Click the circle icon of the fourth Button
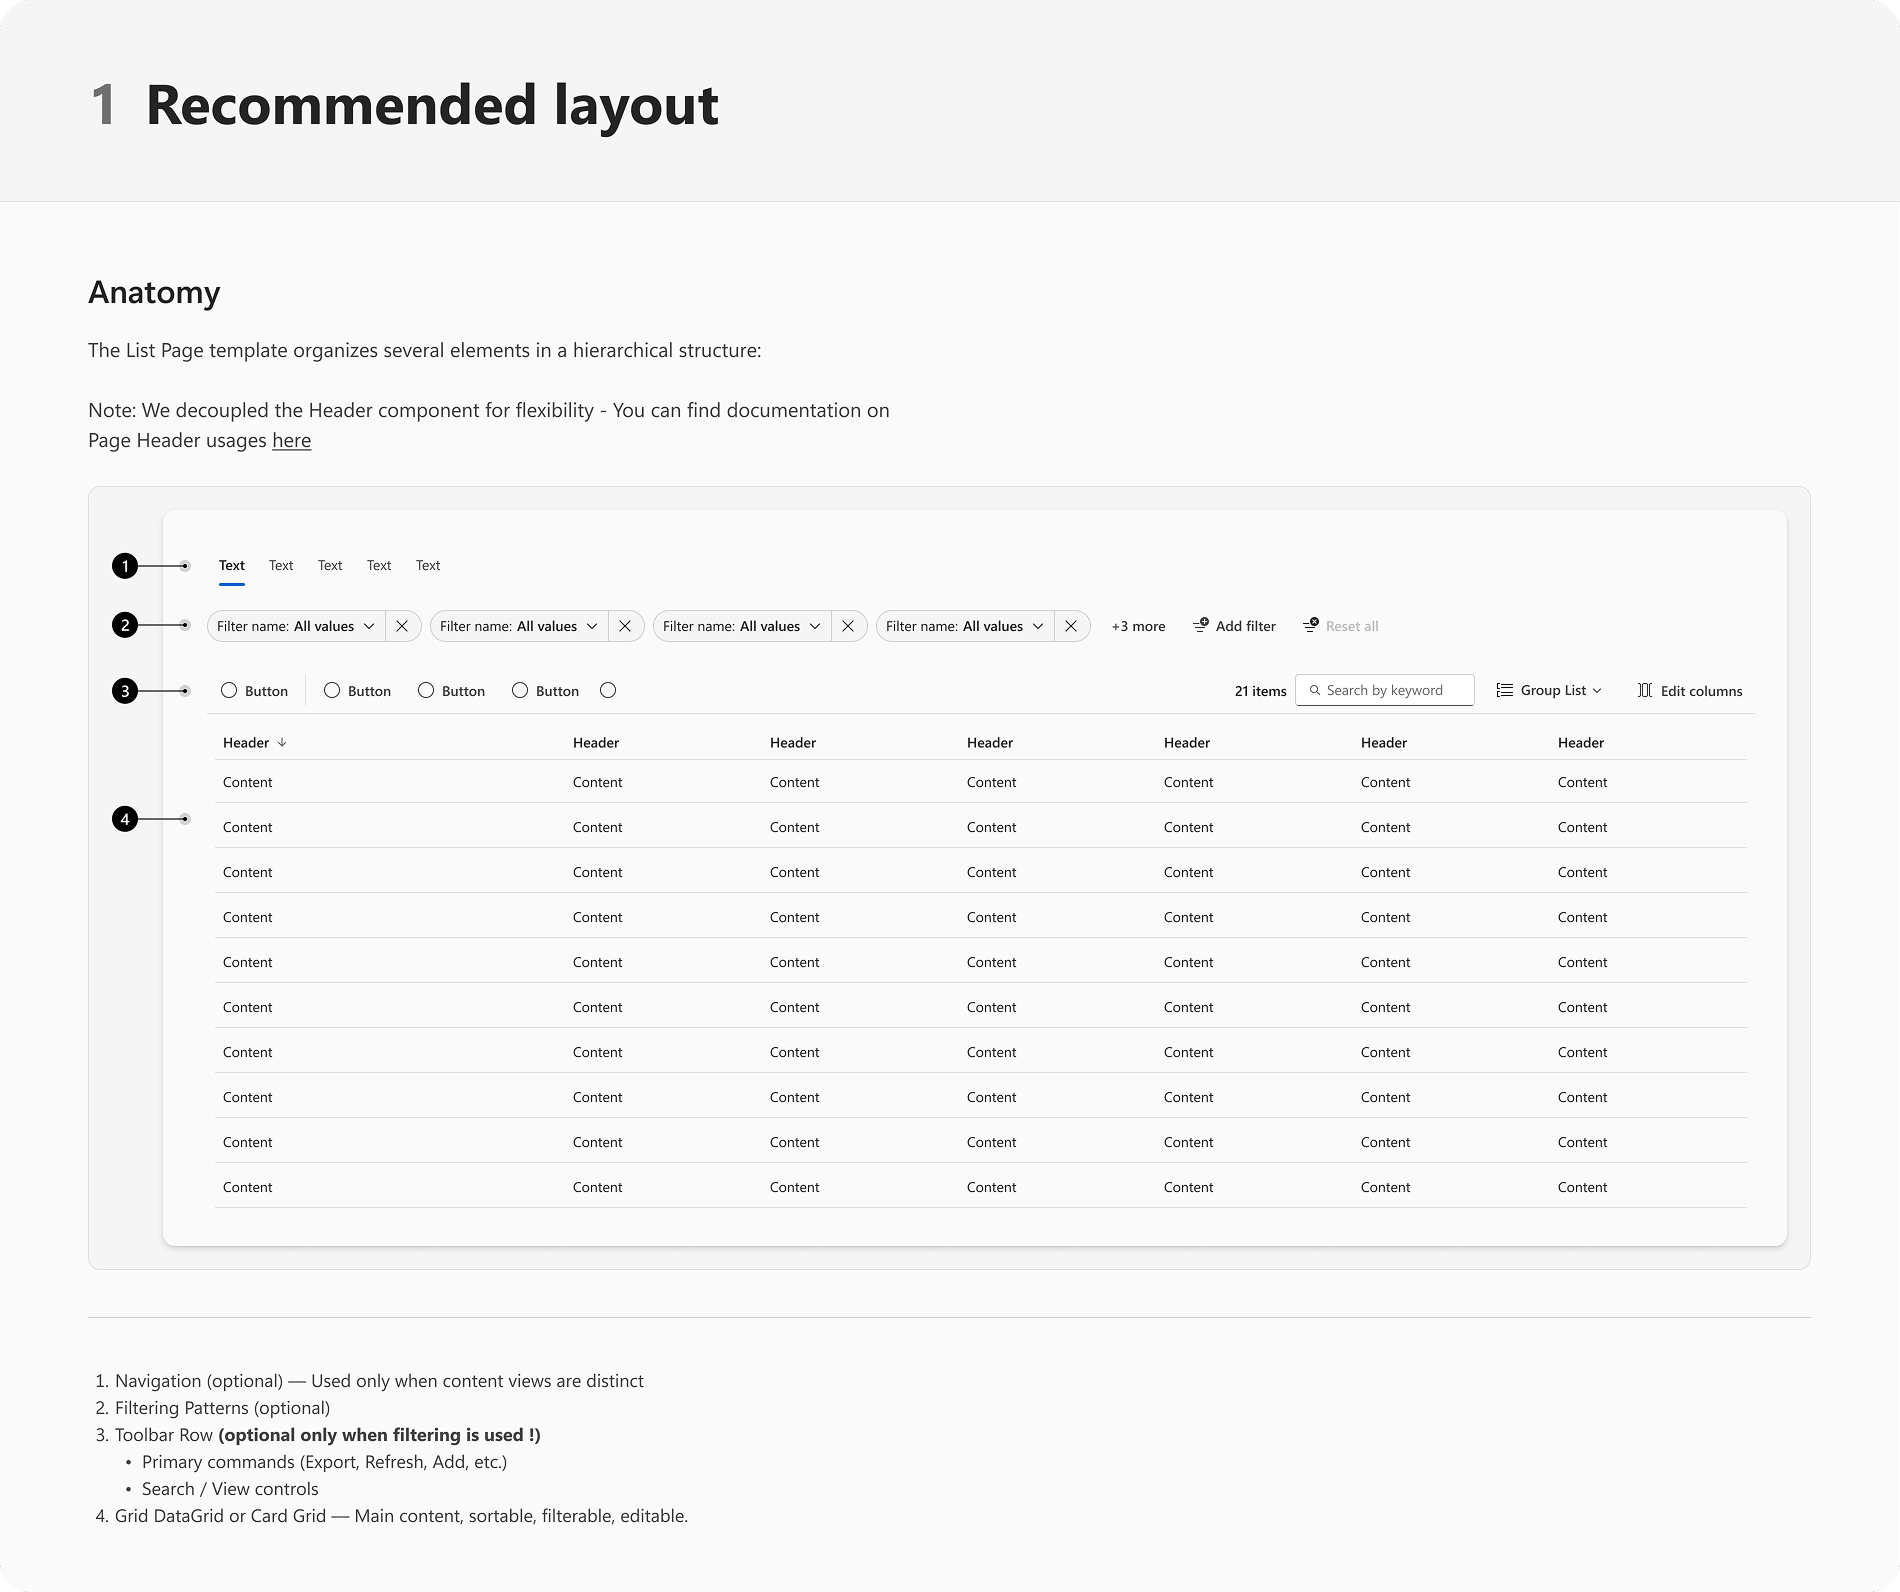Image resolution: width=1900 pixels, height=1592 pixels. (520, 690)
